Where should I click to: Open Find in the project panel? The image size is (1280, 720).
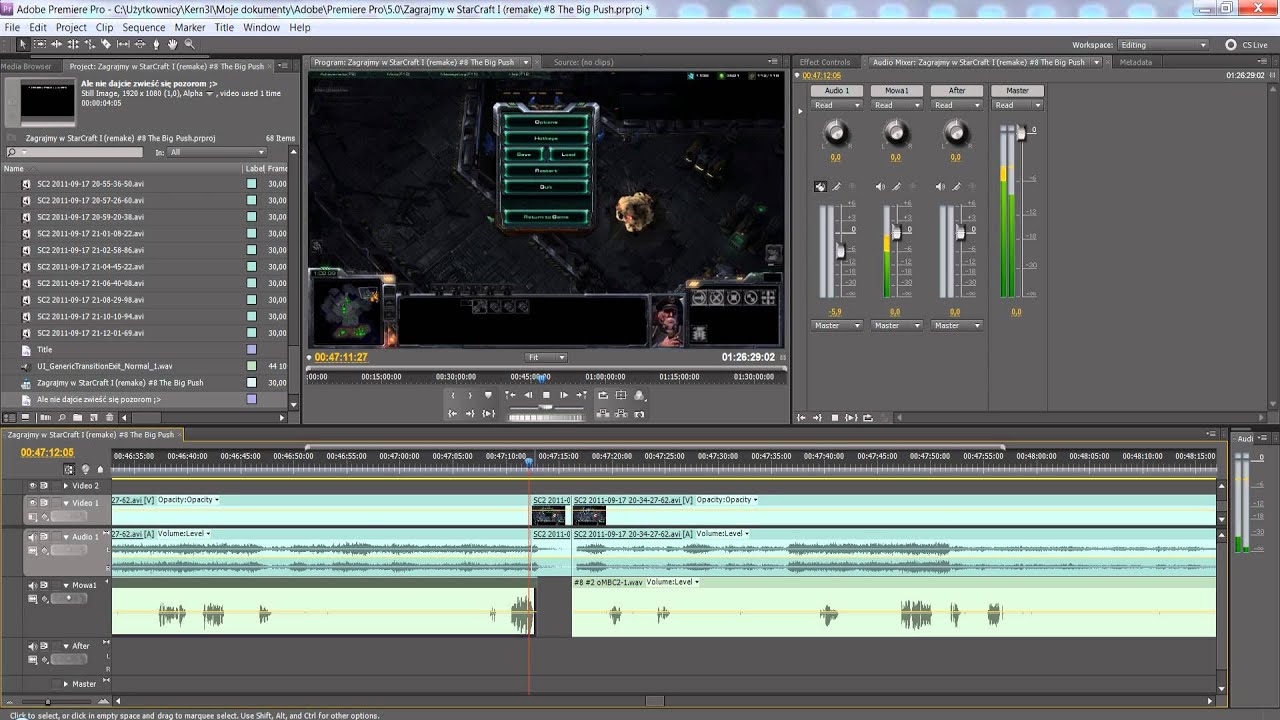click(61, 417)
